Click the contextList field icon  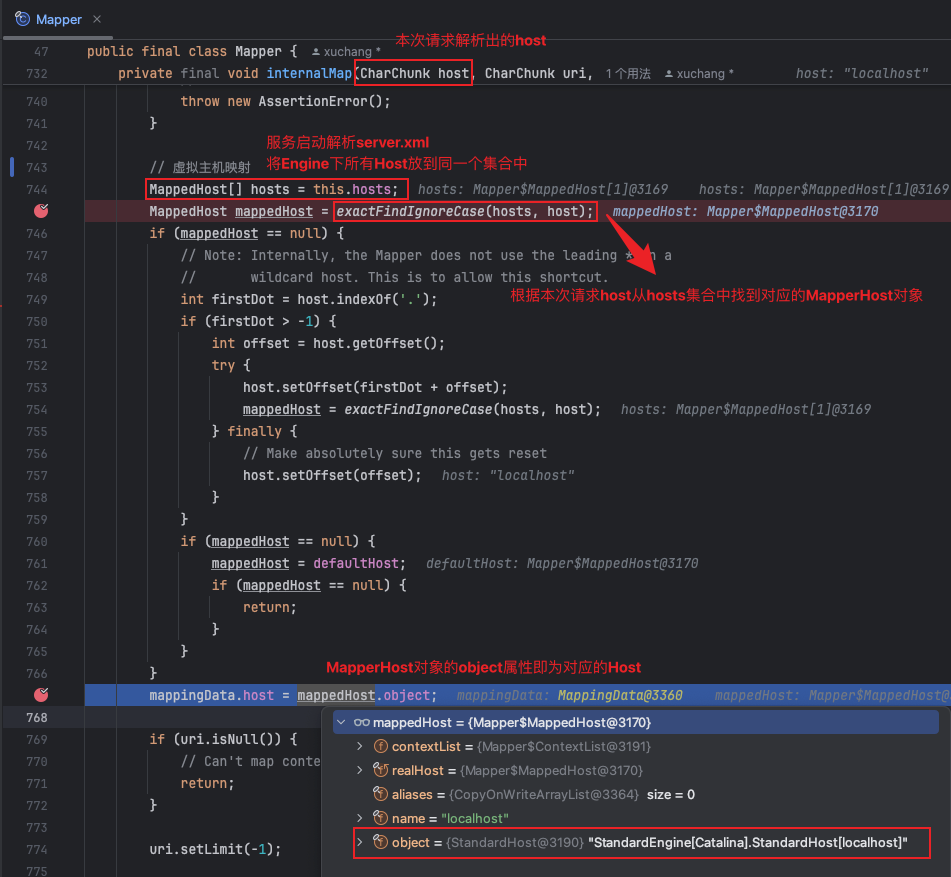(x=381, y=746)
